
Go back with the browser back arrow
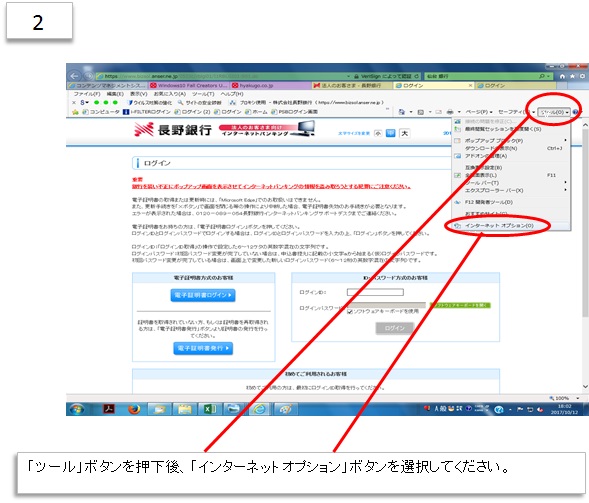coord(74,76)
